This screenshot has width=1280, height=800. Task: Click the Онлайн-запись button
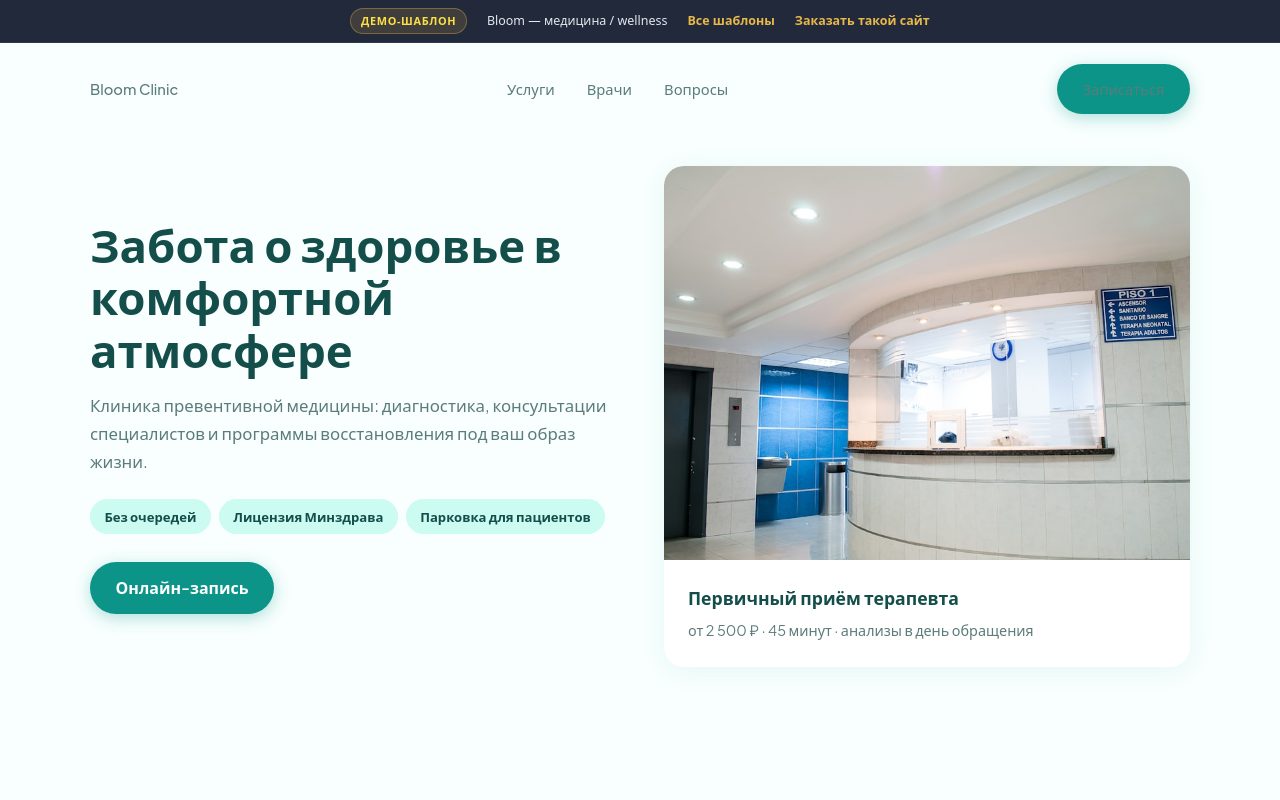click(x=182, y=588)
